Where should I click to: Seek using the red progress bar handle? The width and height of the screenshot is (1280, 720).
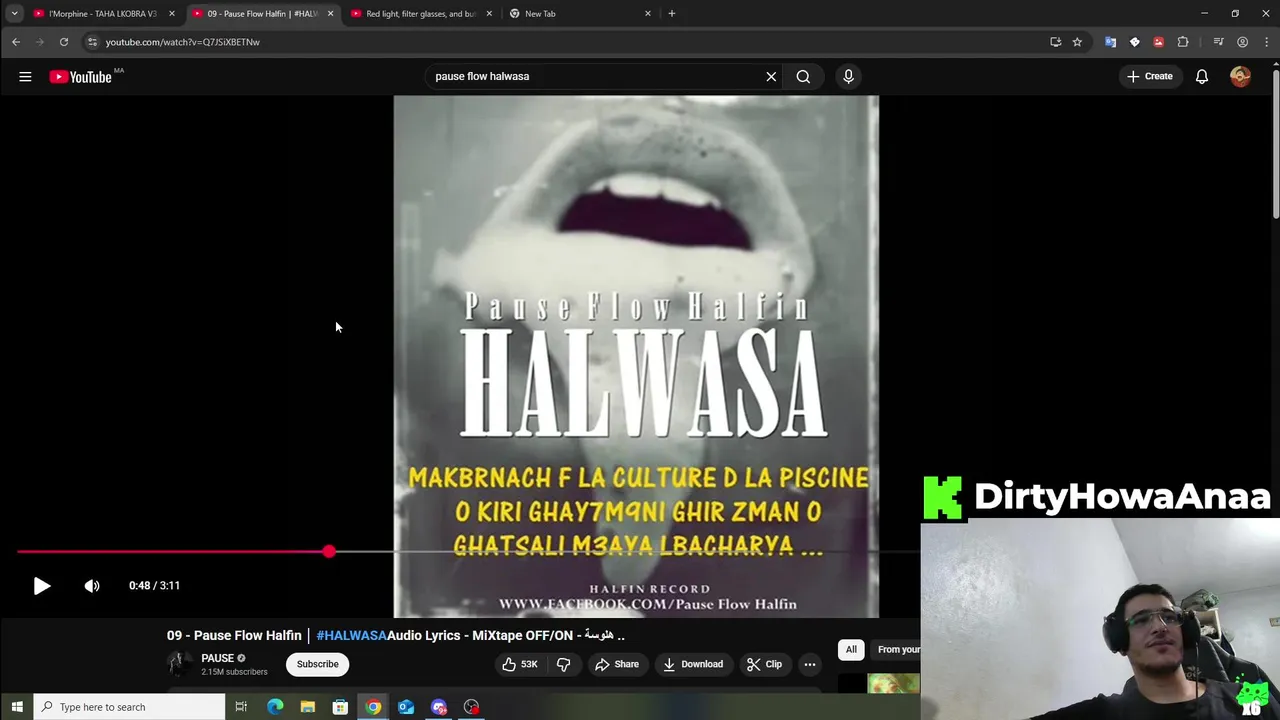329,551
